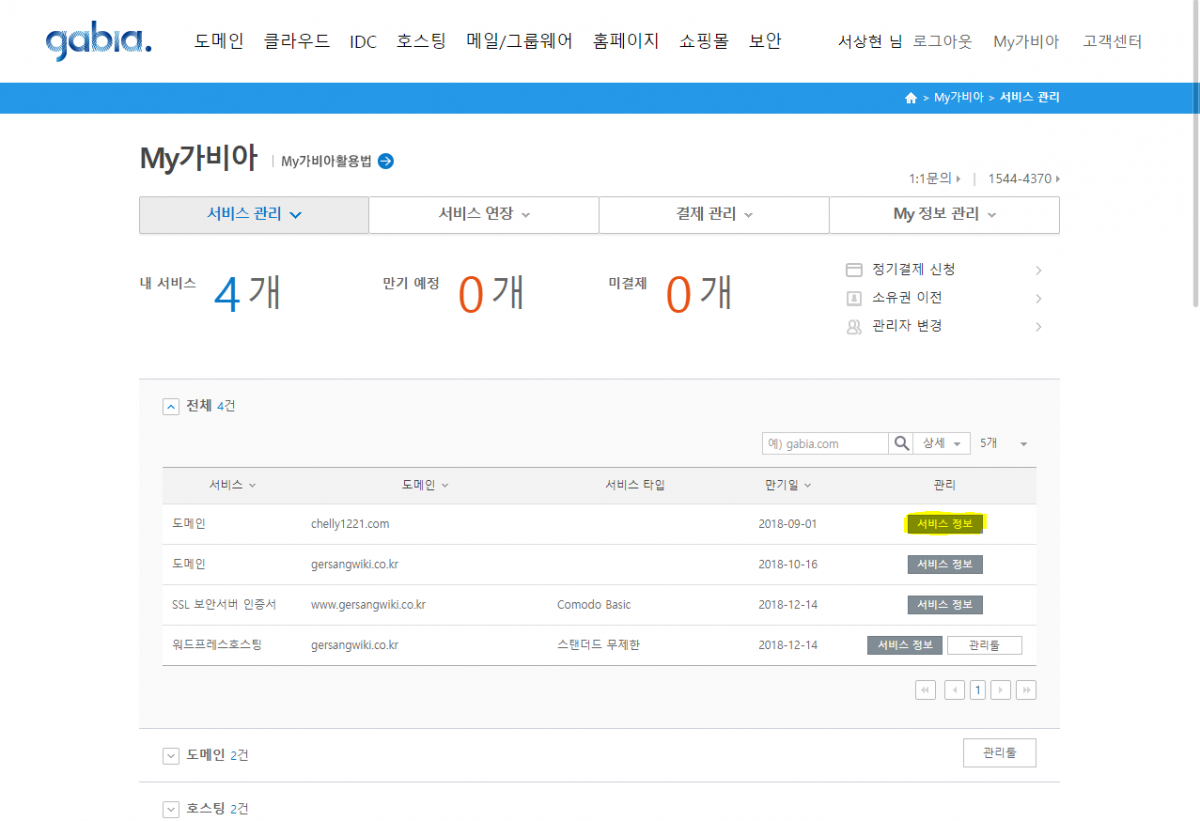Open the 서비스 연장 tab menu
Screen dimensions: 1200x821
(484, 215)
